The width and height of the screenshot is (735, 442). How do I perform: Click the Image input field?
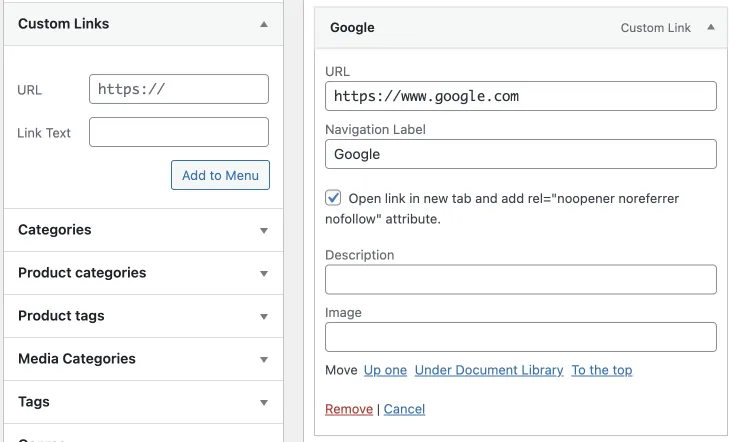[521, 337]
